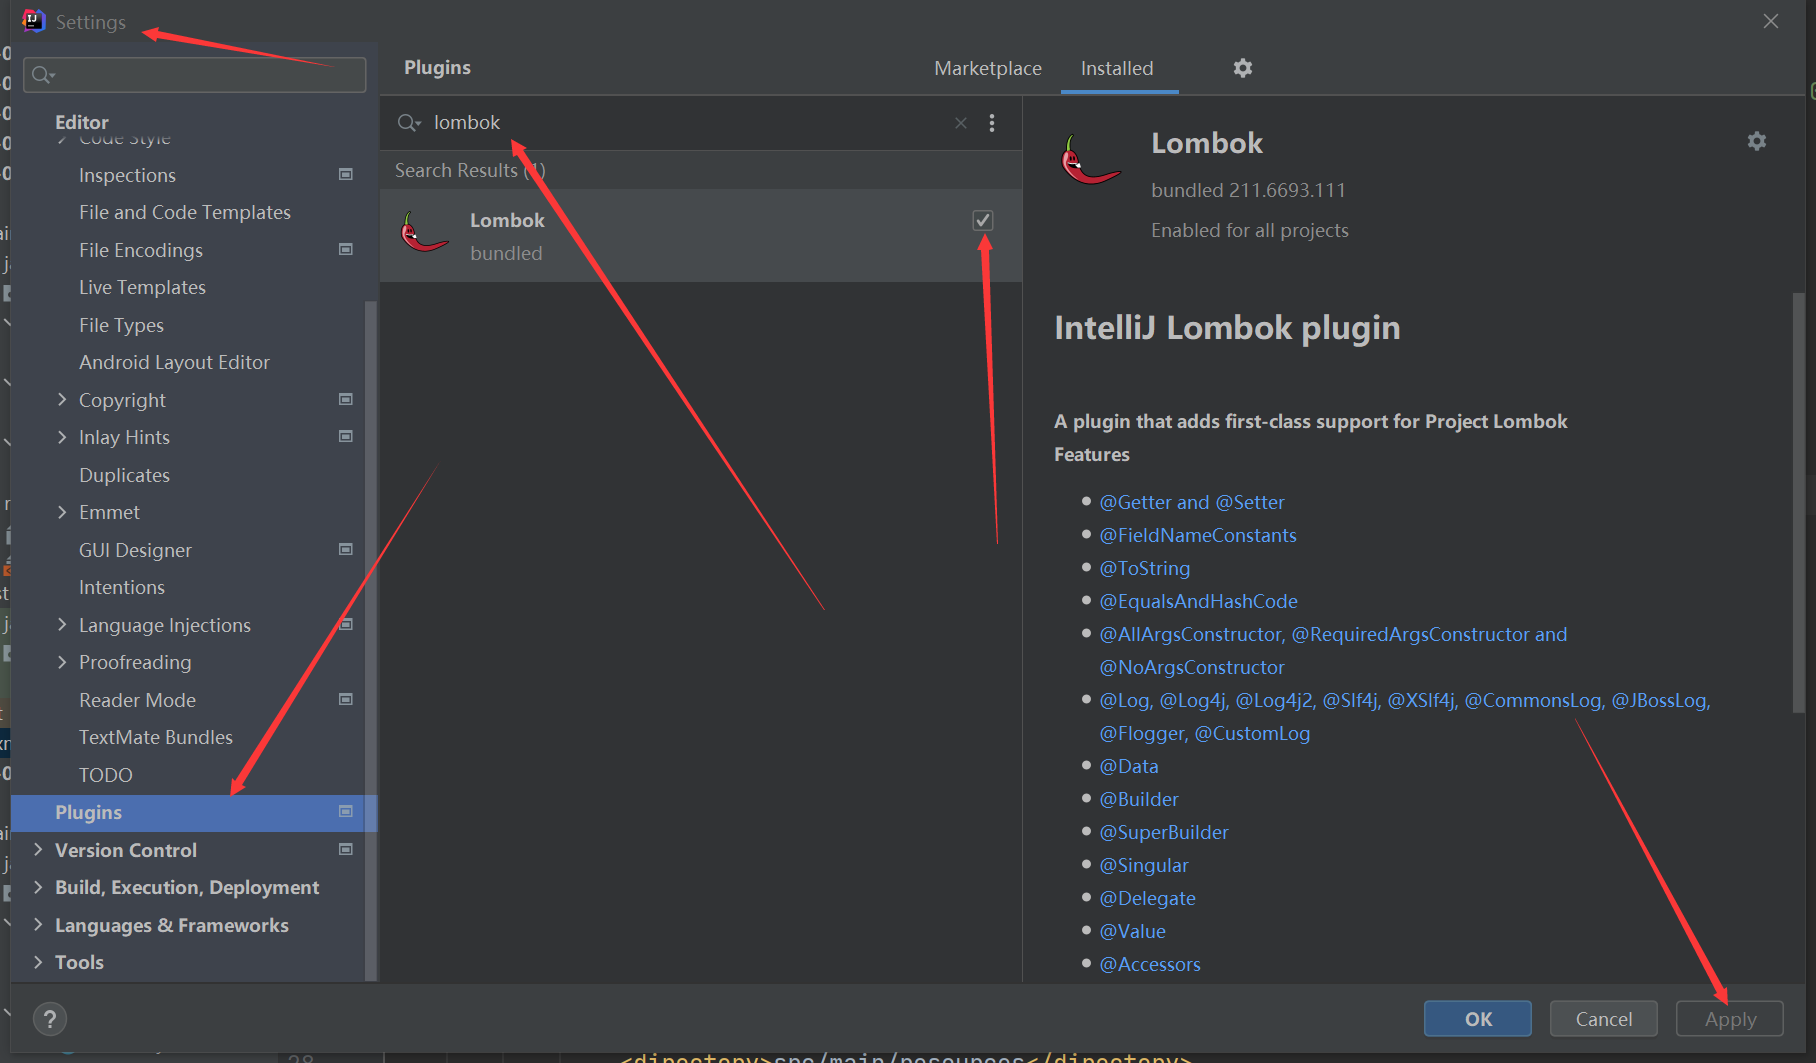Expand the Version Control section
1816x1063 pixels.
click(38, 850)
